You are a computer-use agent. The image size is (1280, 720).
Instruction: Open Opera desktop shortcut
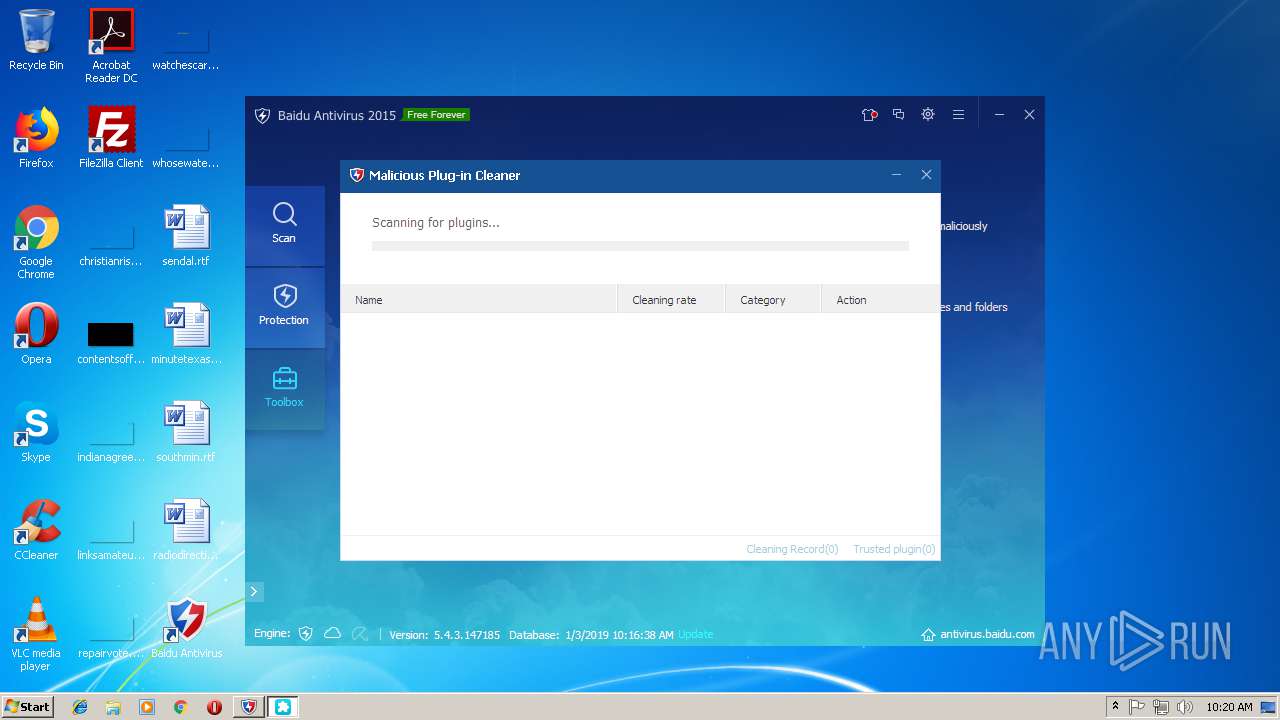coord(36,334)
